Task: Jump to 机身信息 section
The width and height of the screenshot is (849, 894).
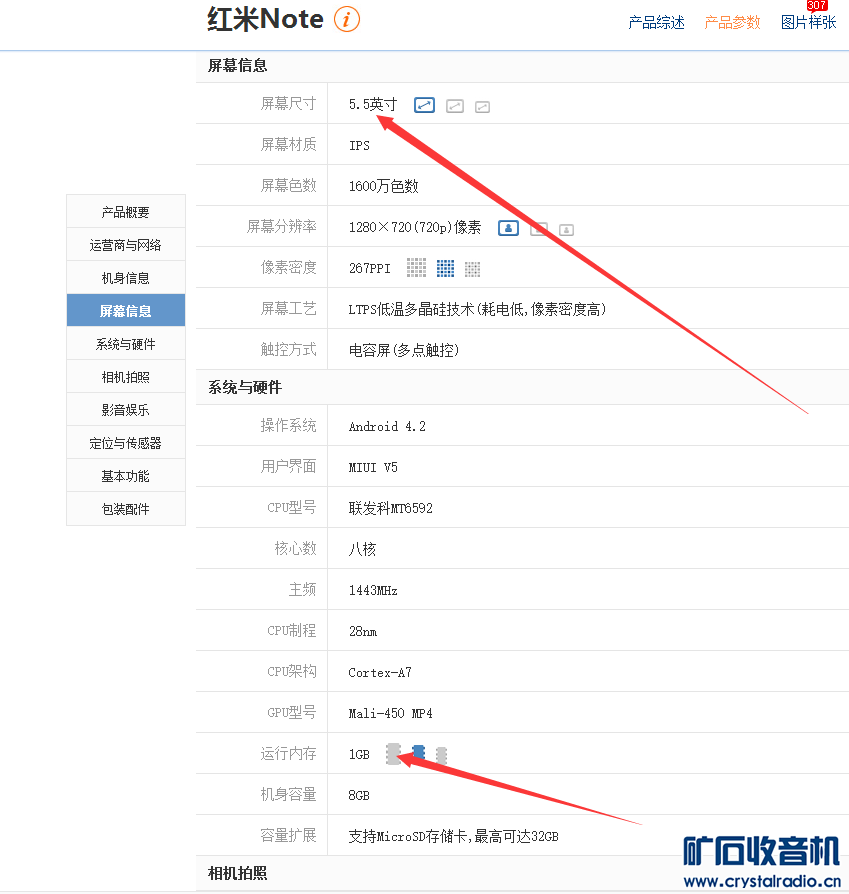Action: [x=125, y=278]
